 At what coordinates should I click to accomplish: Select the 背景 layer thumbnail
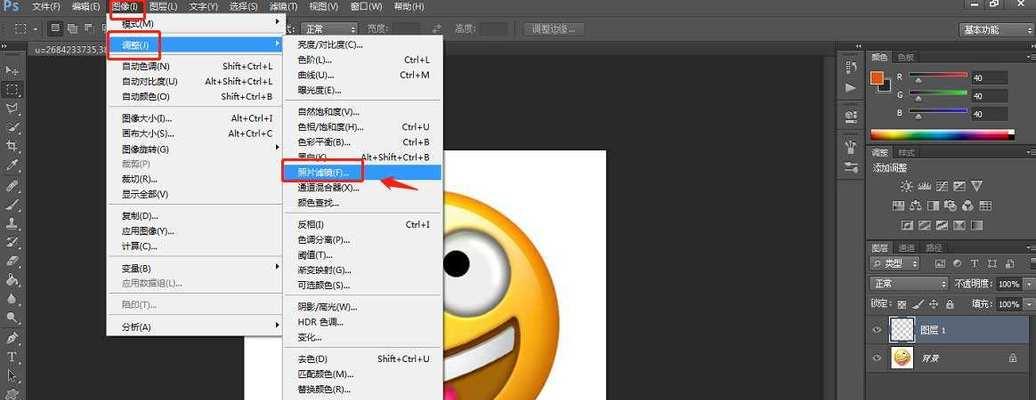pos(903,358)
